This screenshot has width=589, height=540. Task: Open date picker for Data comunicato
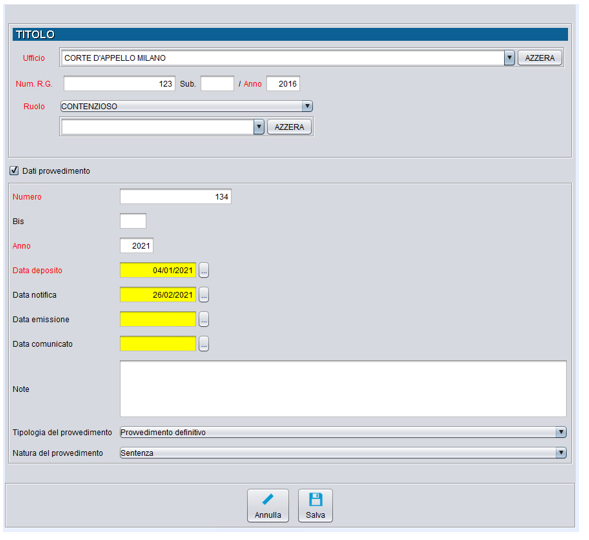(x=204, y=344)
